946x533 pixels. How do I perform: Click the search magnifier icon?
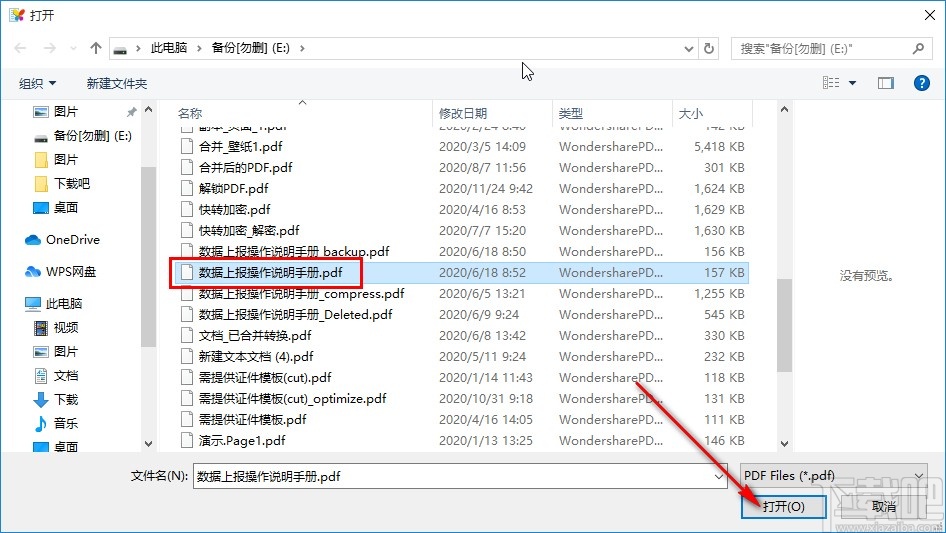918,48
